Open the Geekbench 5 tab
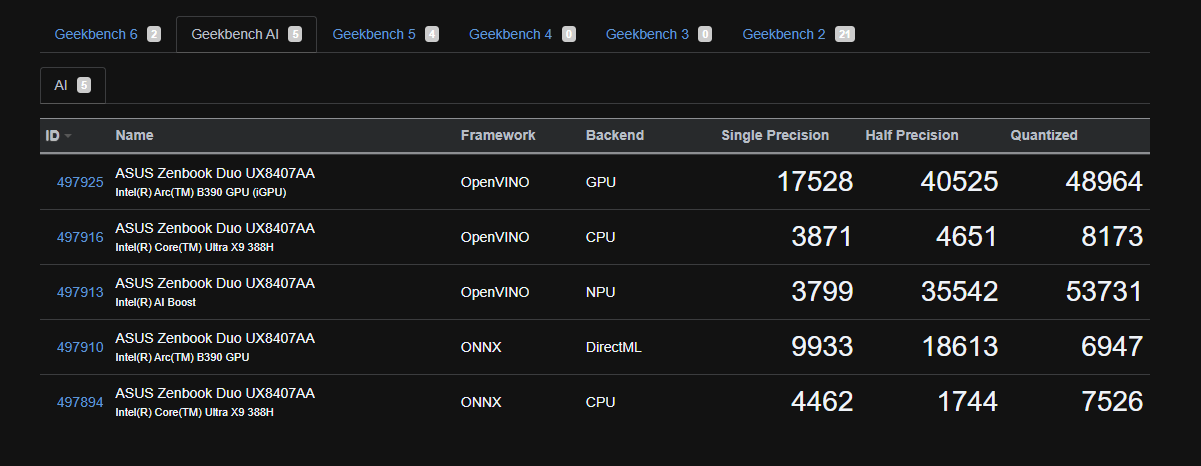1201x466 pixels. [385, 34]
